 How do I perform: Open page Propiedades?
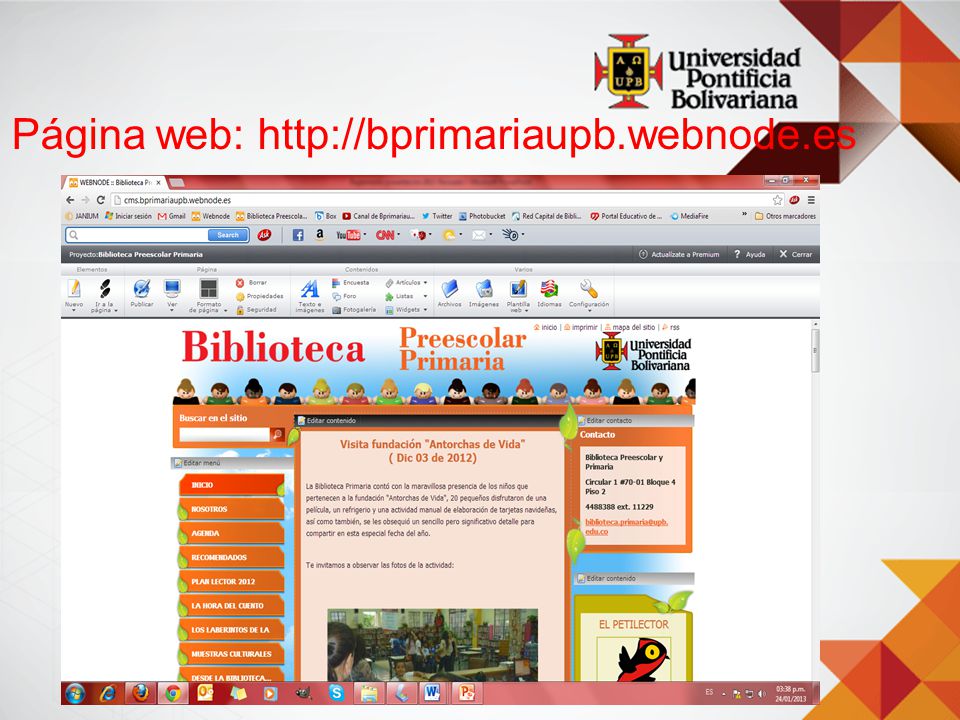(260, 296)
